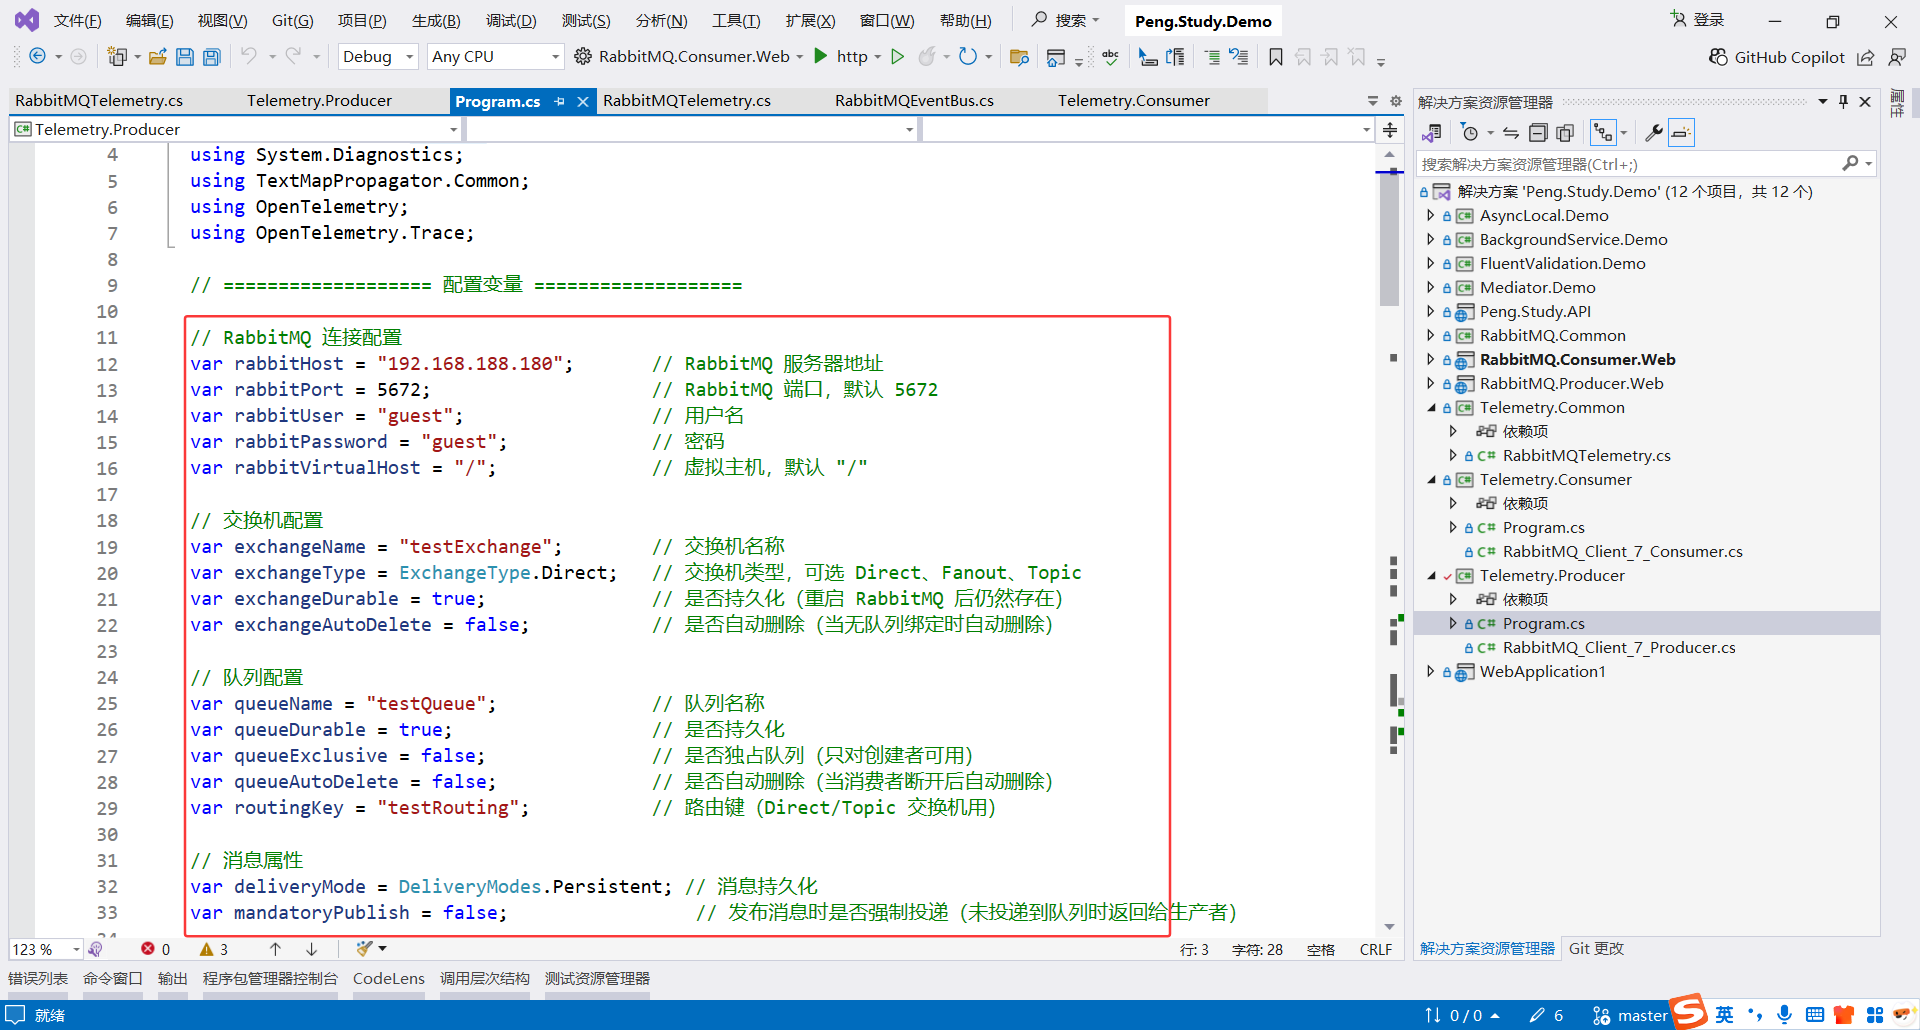Show the 3 warnings in the status bar
The height and width of the screenshot is (1030, 1920).
click(x=212, y=948)
